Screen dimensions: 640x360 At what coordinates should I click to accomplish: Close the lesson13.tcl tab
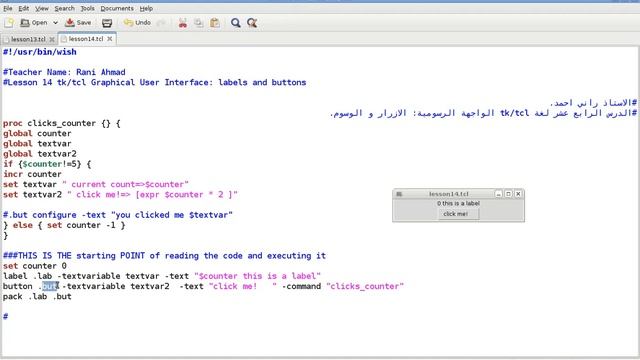pyautogui.click(x=52, y=39)
